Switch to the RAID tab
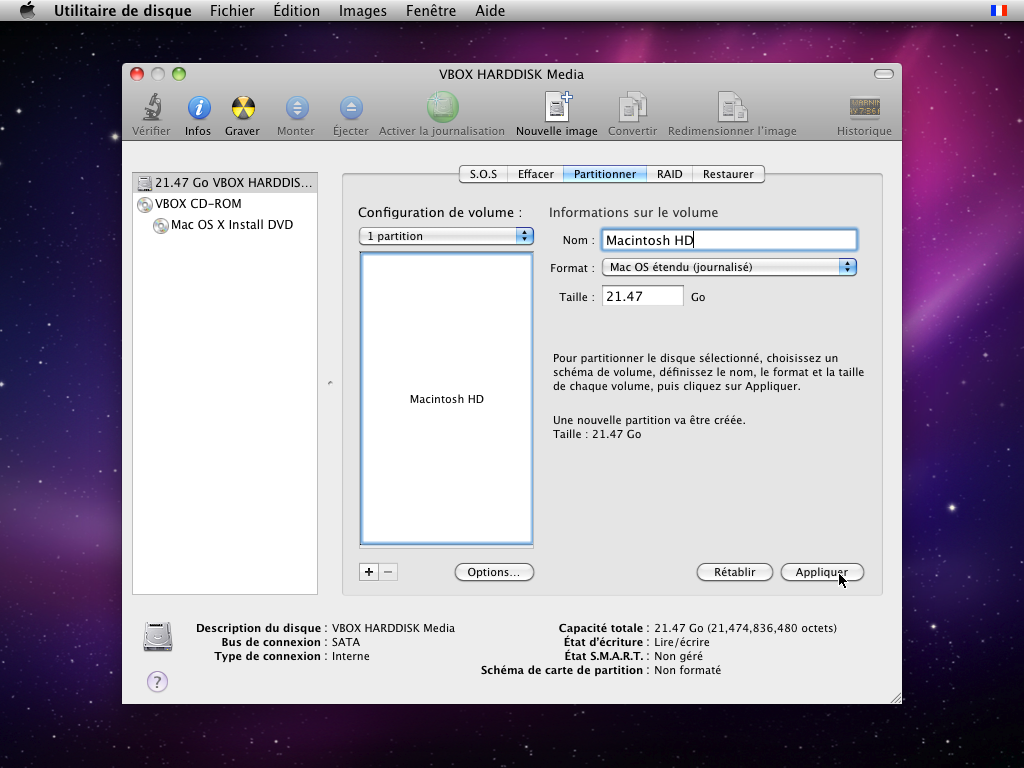The height and width of the screenshot is (768, 1024). click(x=669, y=174)
